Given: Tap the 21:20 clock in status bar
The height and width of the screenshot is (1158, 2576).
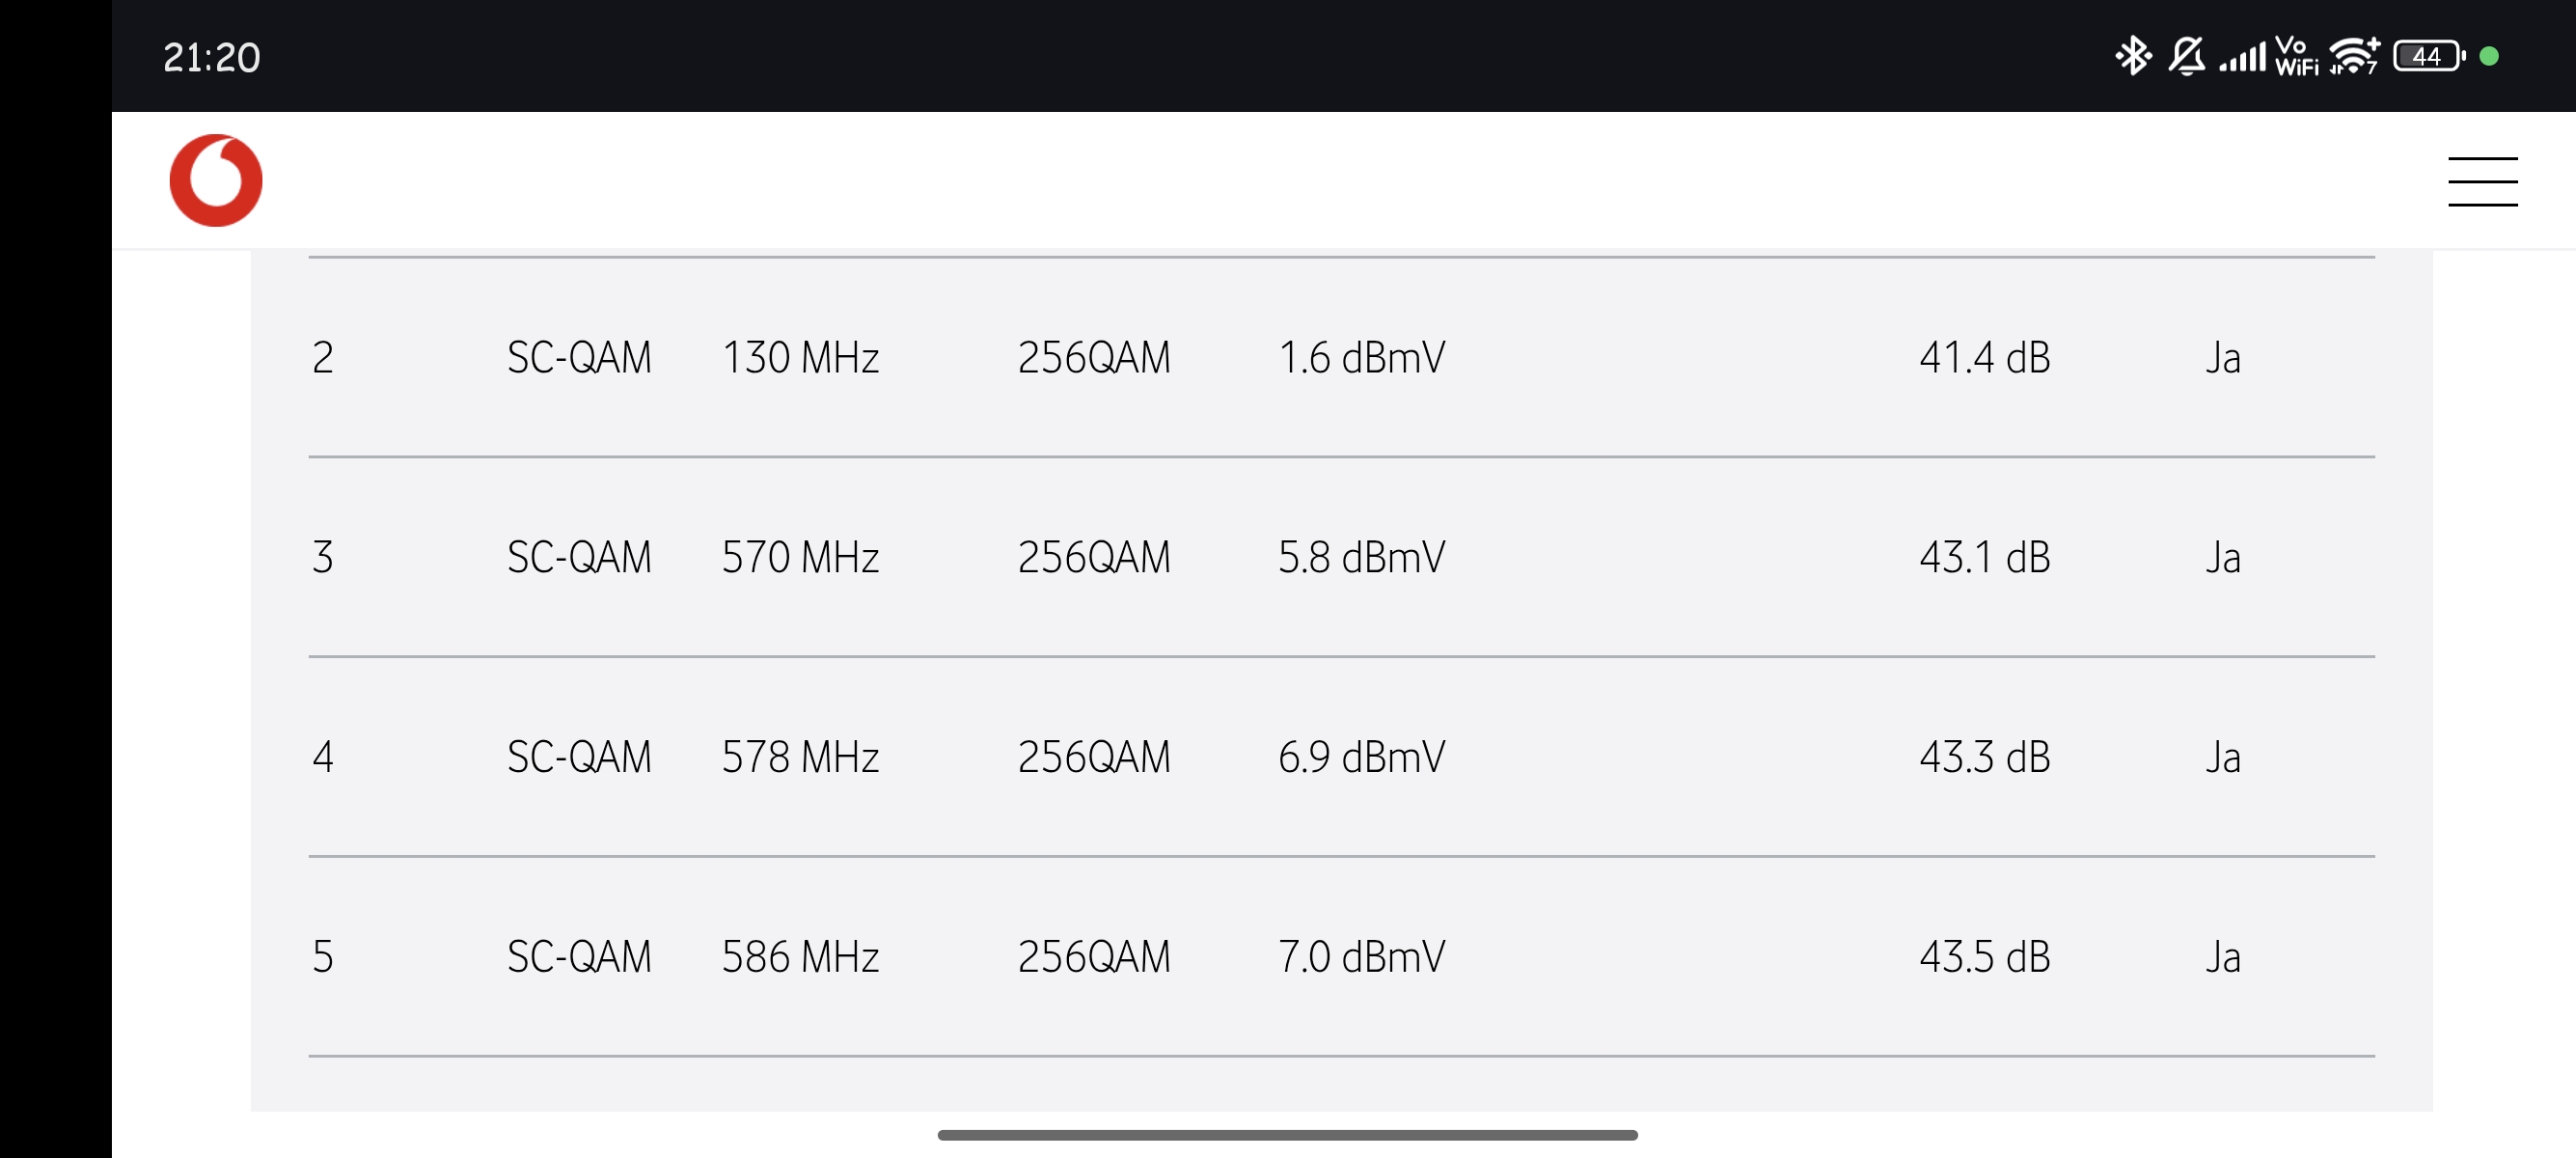Looking at the screenshot, I should [212, 58].
